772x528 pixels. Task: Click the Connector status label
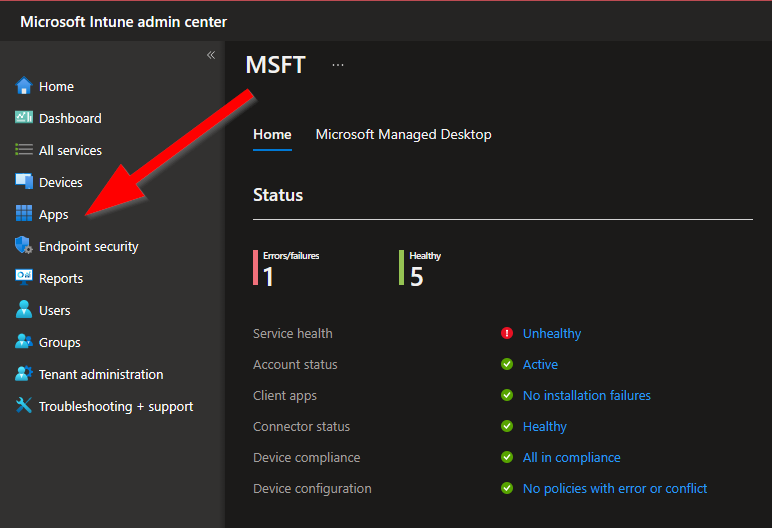[301, 427]
